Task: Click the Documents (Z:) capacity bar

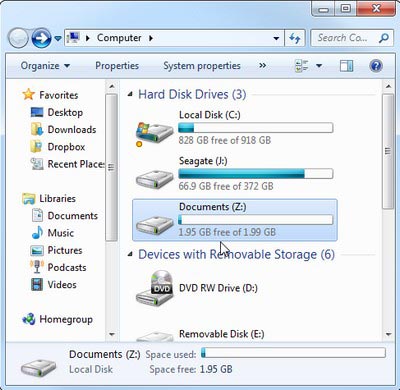Action: coord(255,220)
